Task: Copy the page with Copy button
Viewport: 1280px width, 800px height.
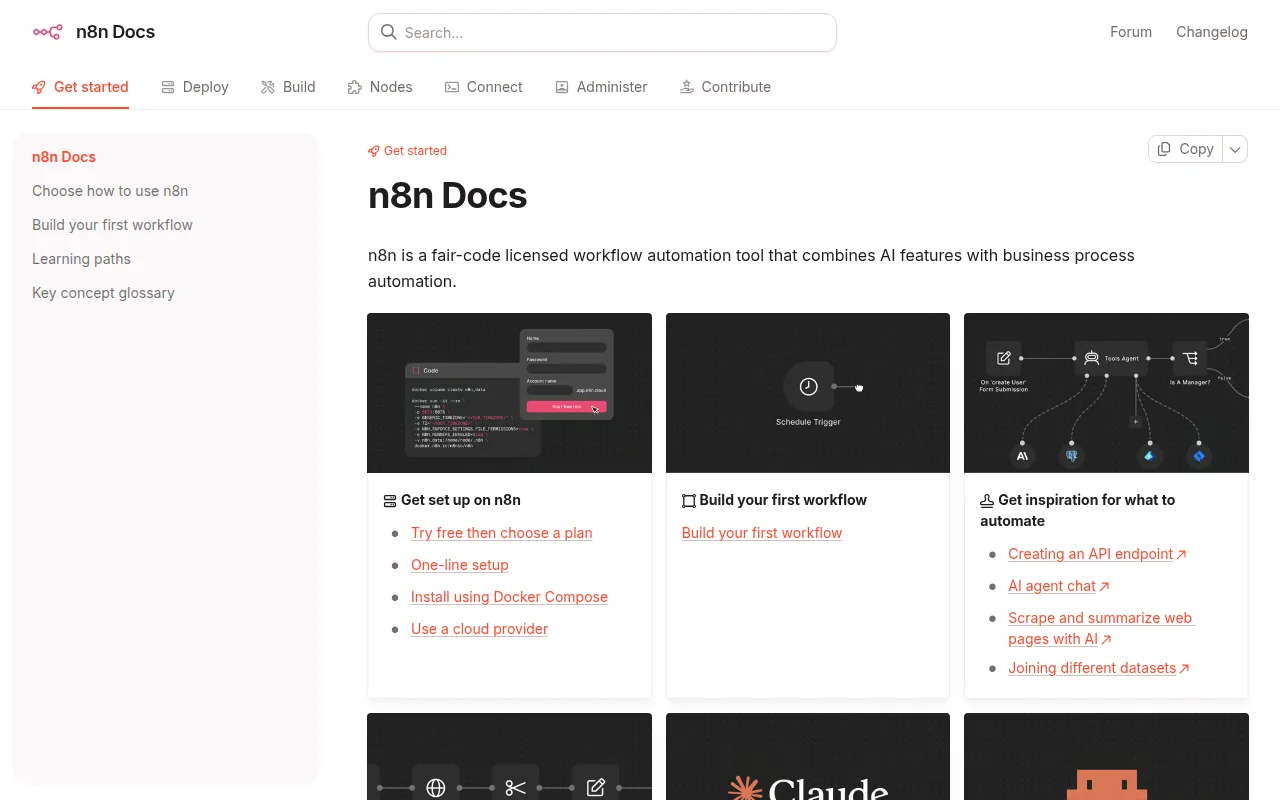Action: point(1186,149)
